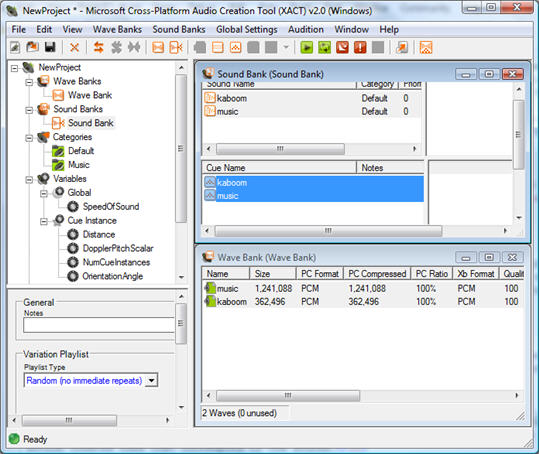Click the New Sound Bank toolbar icon
This screenshot has width=539, height=454.
click(176, 47)
